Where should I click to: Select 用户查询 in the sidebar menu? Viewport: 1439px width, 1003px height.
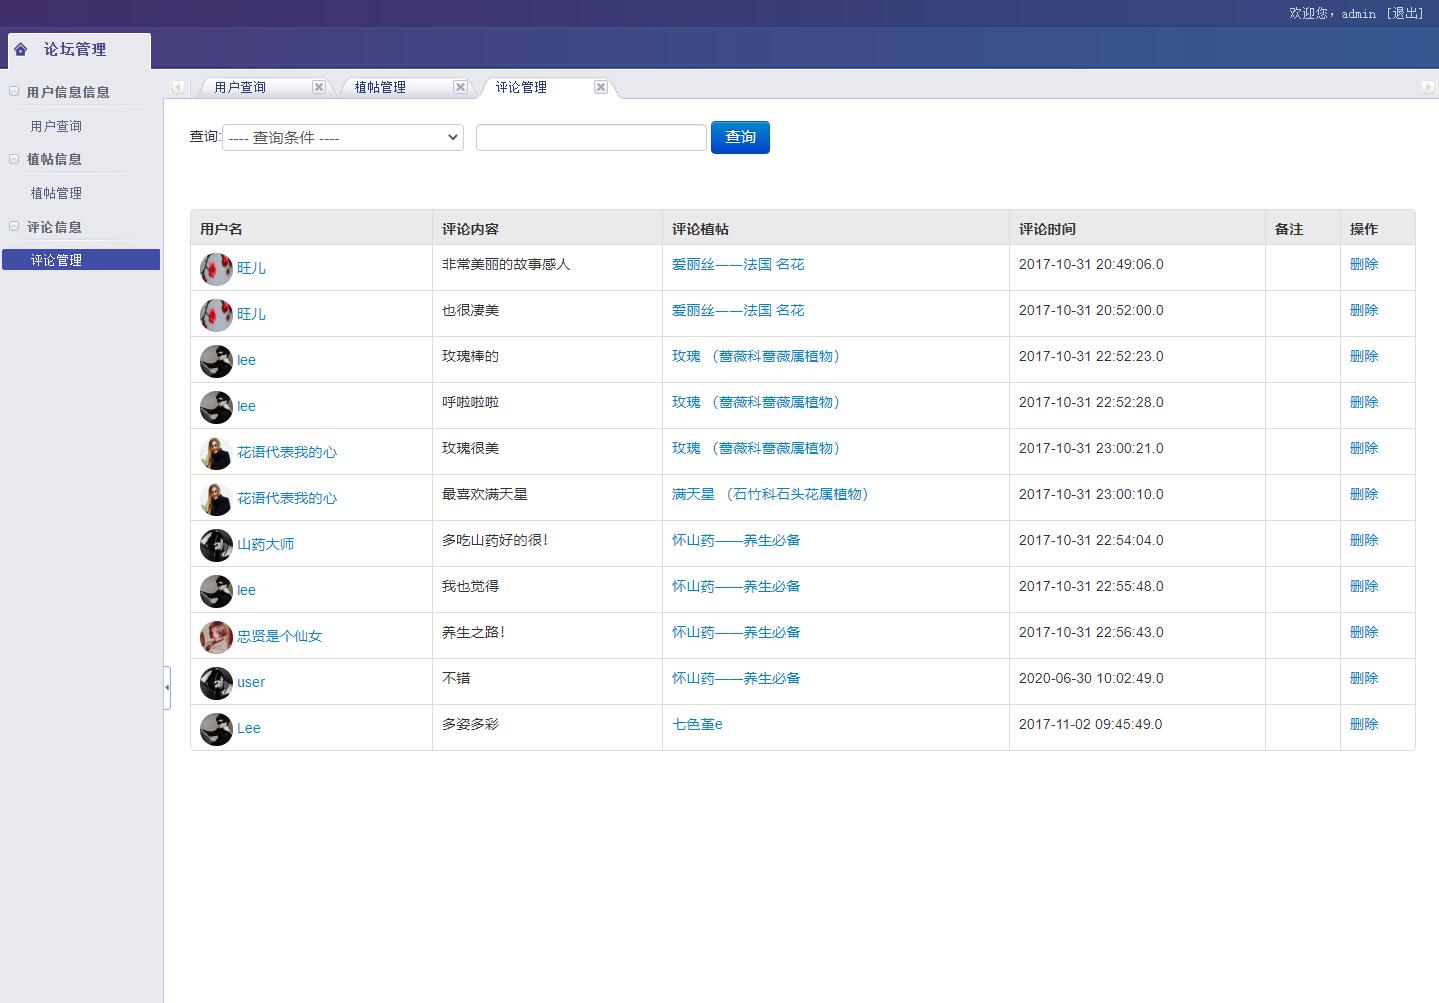[55, 125]
